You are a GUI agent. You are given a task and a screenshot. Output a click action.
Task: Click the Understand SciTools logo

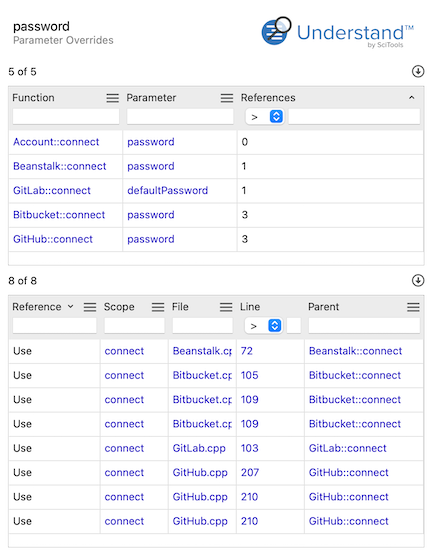pyautogui.click(x=337, y=31)
